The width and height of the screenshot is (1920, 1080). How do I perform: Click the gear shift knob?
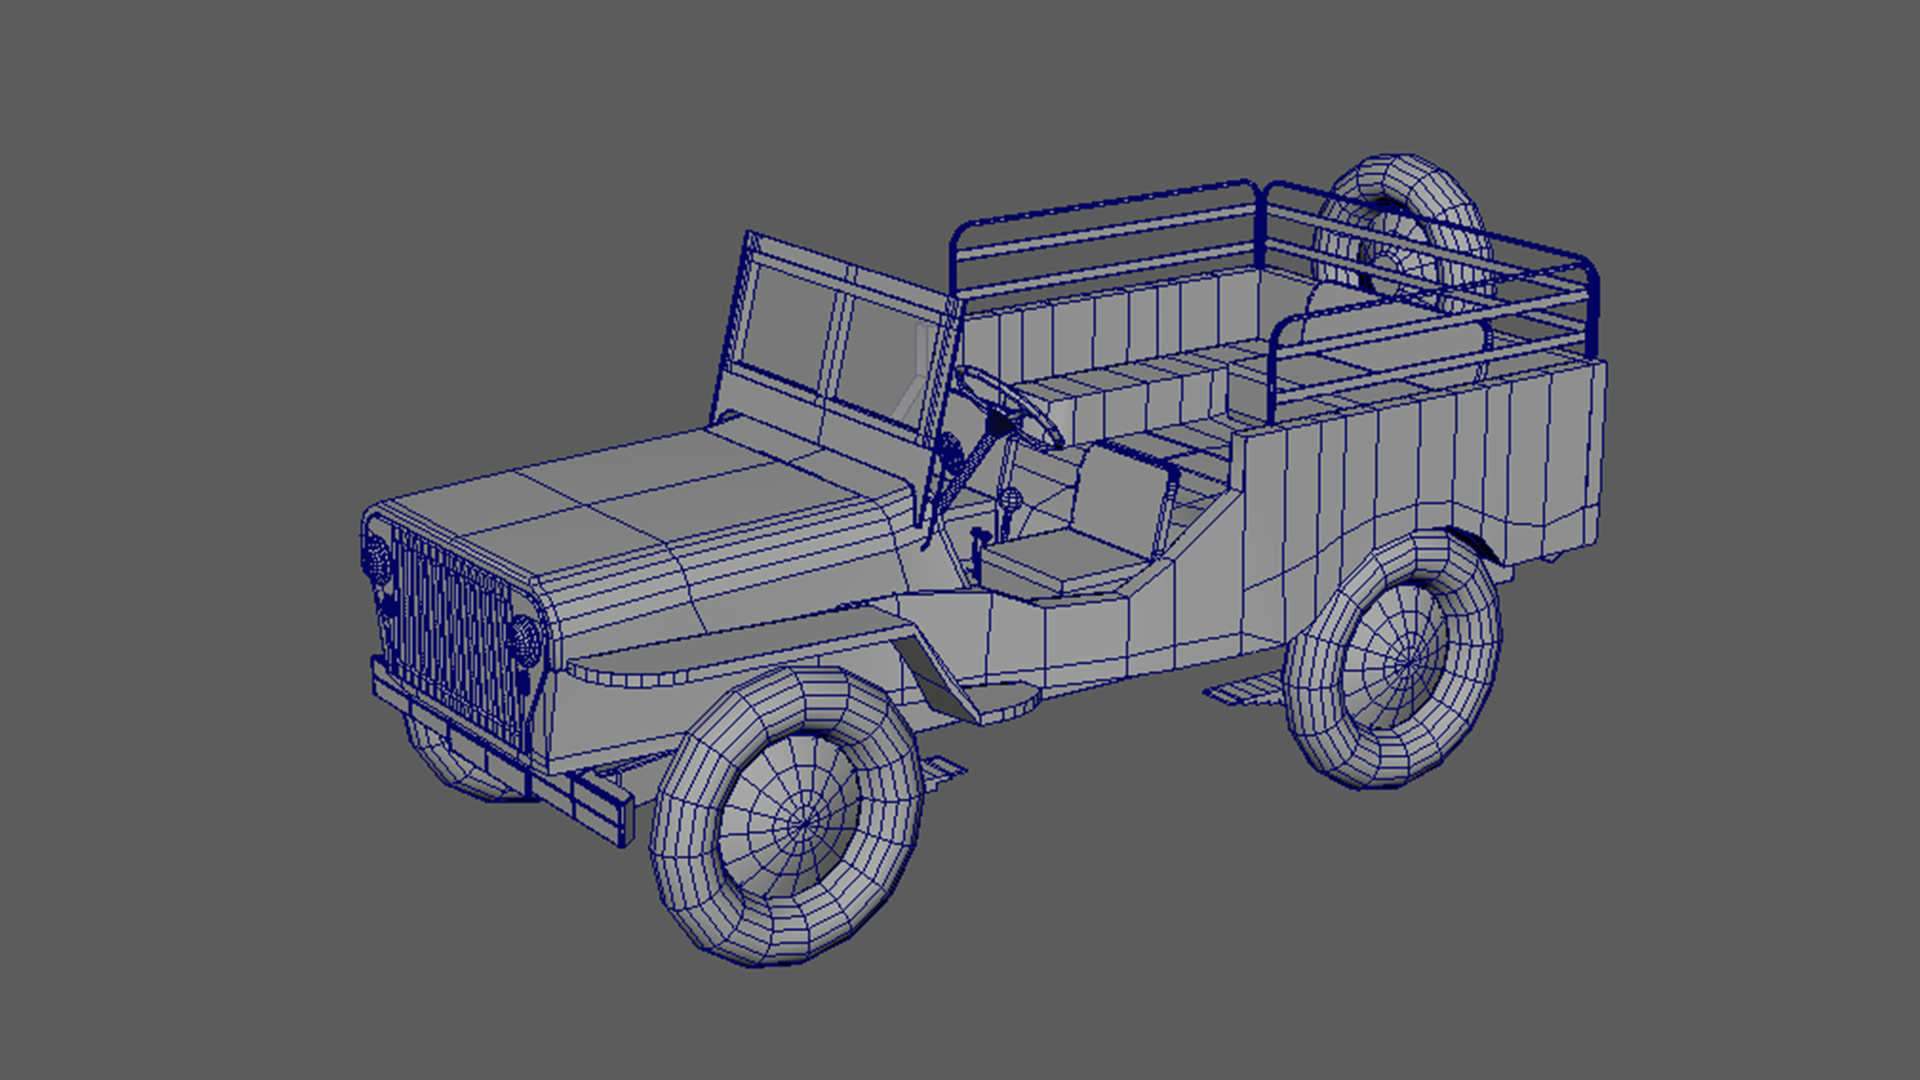coord(1013,497)
